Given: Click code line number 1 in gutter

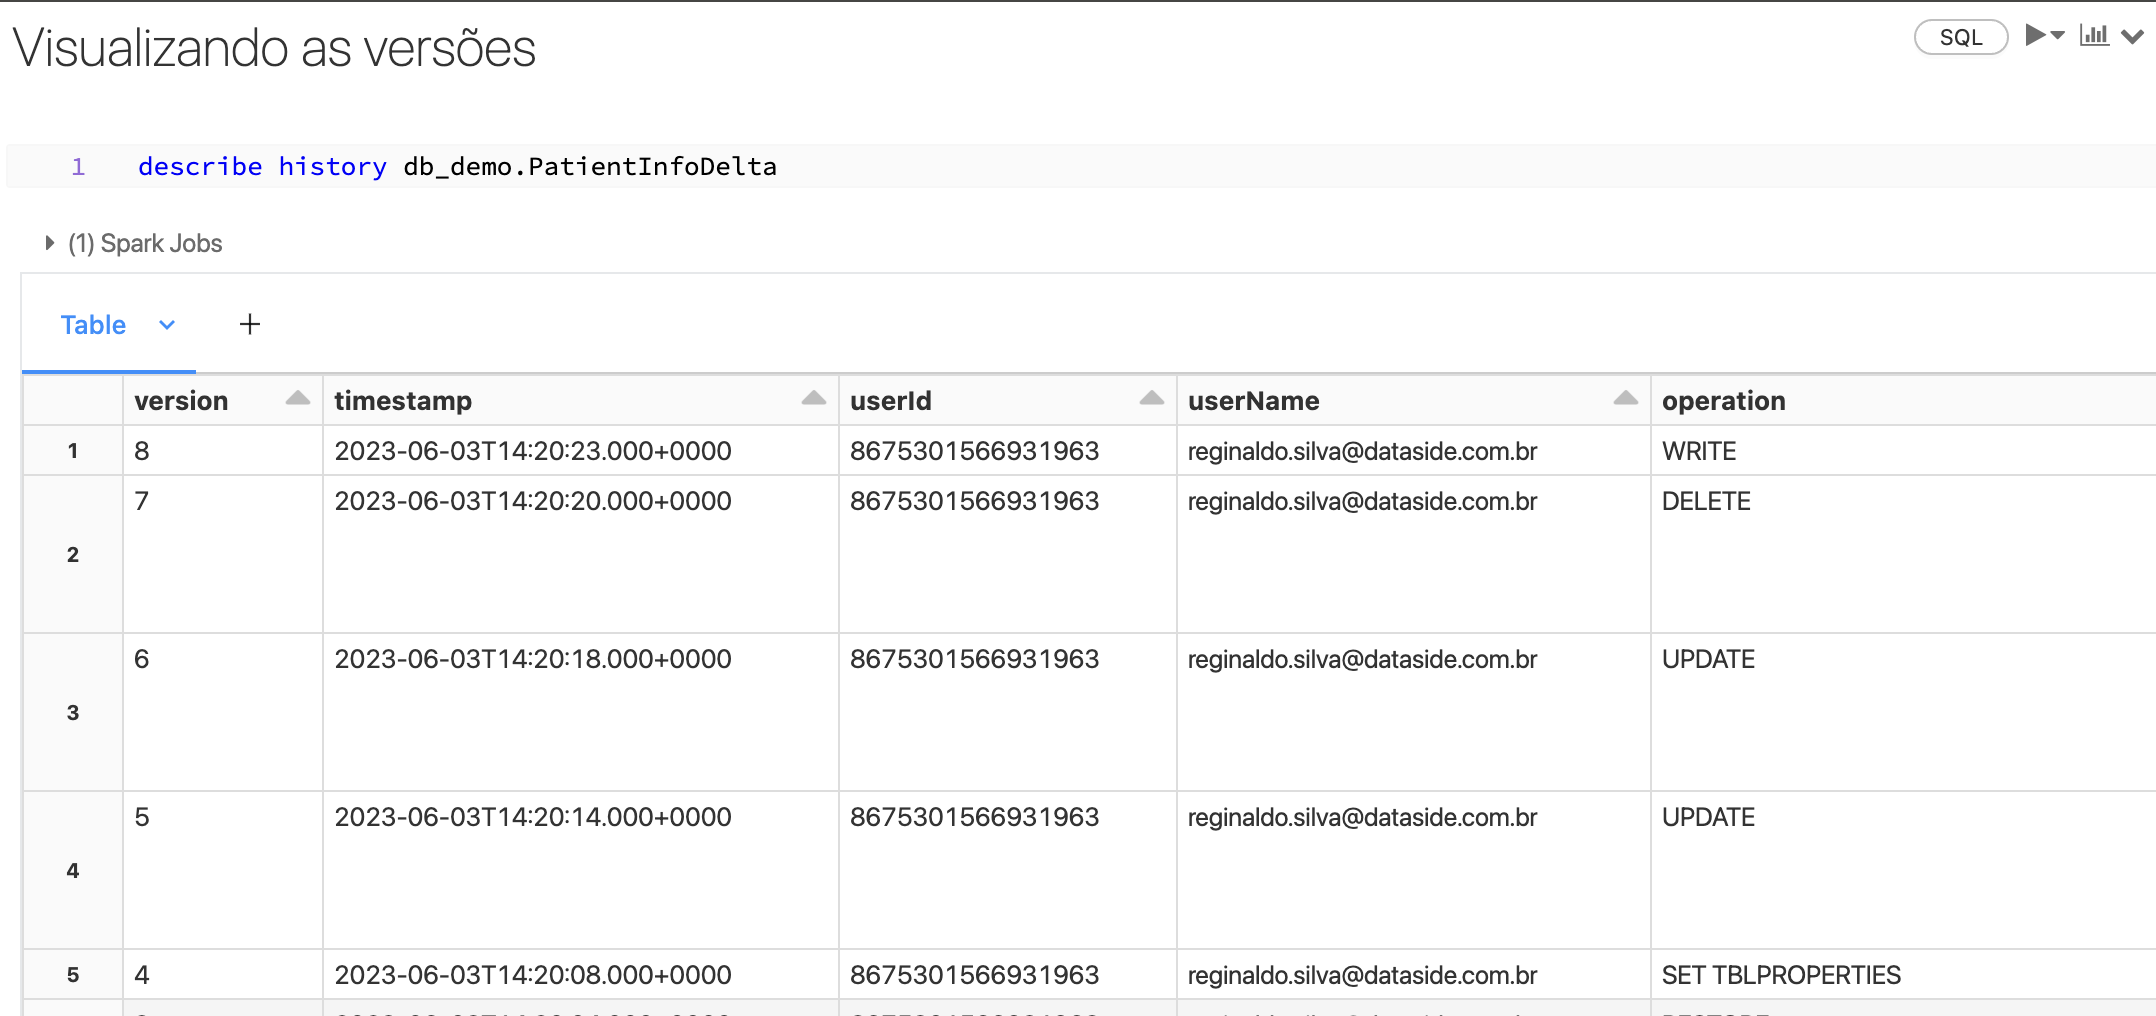Looking at the screenshot, I should click(78, 166).
